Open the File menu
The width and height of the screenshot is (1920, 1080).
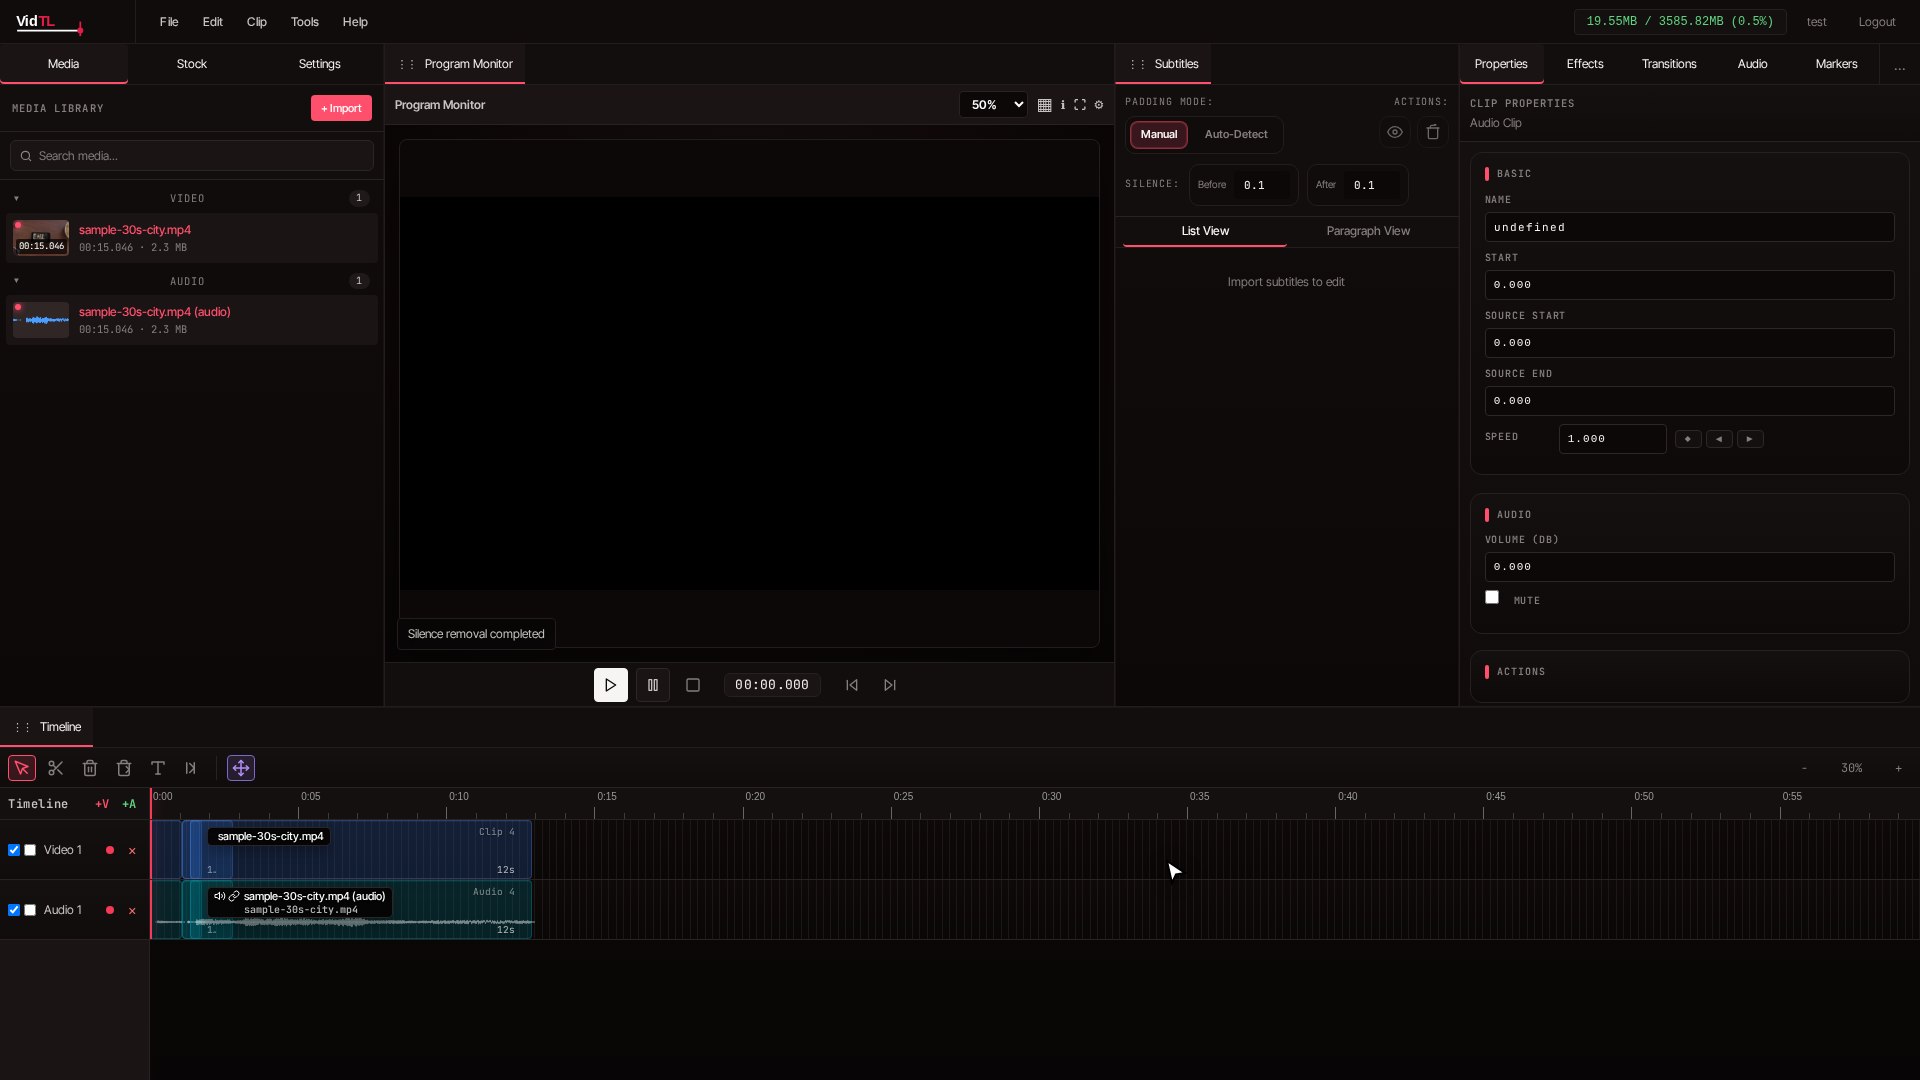pos(169,22)
